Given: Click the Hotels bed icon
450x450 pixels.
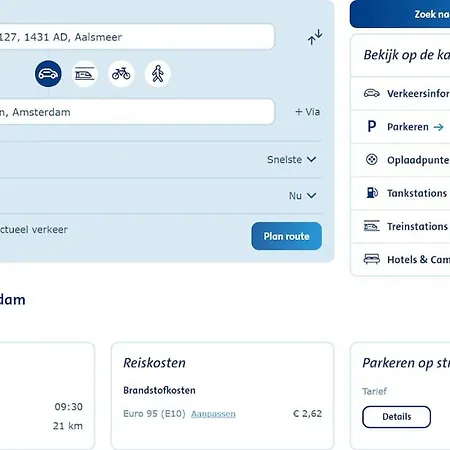Looking at the screenshot, I should pyautogui.click(x=372, y=259).
